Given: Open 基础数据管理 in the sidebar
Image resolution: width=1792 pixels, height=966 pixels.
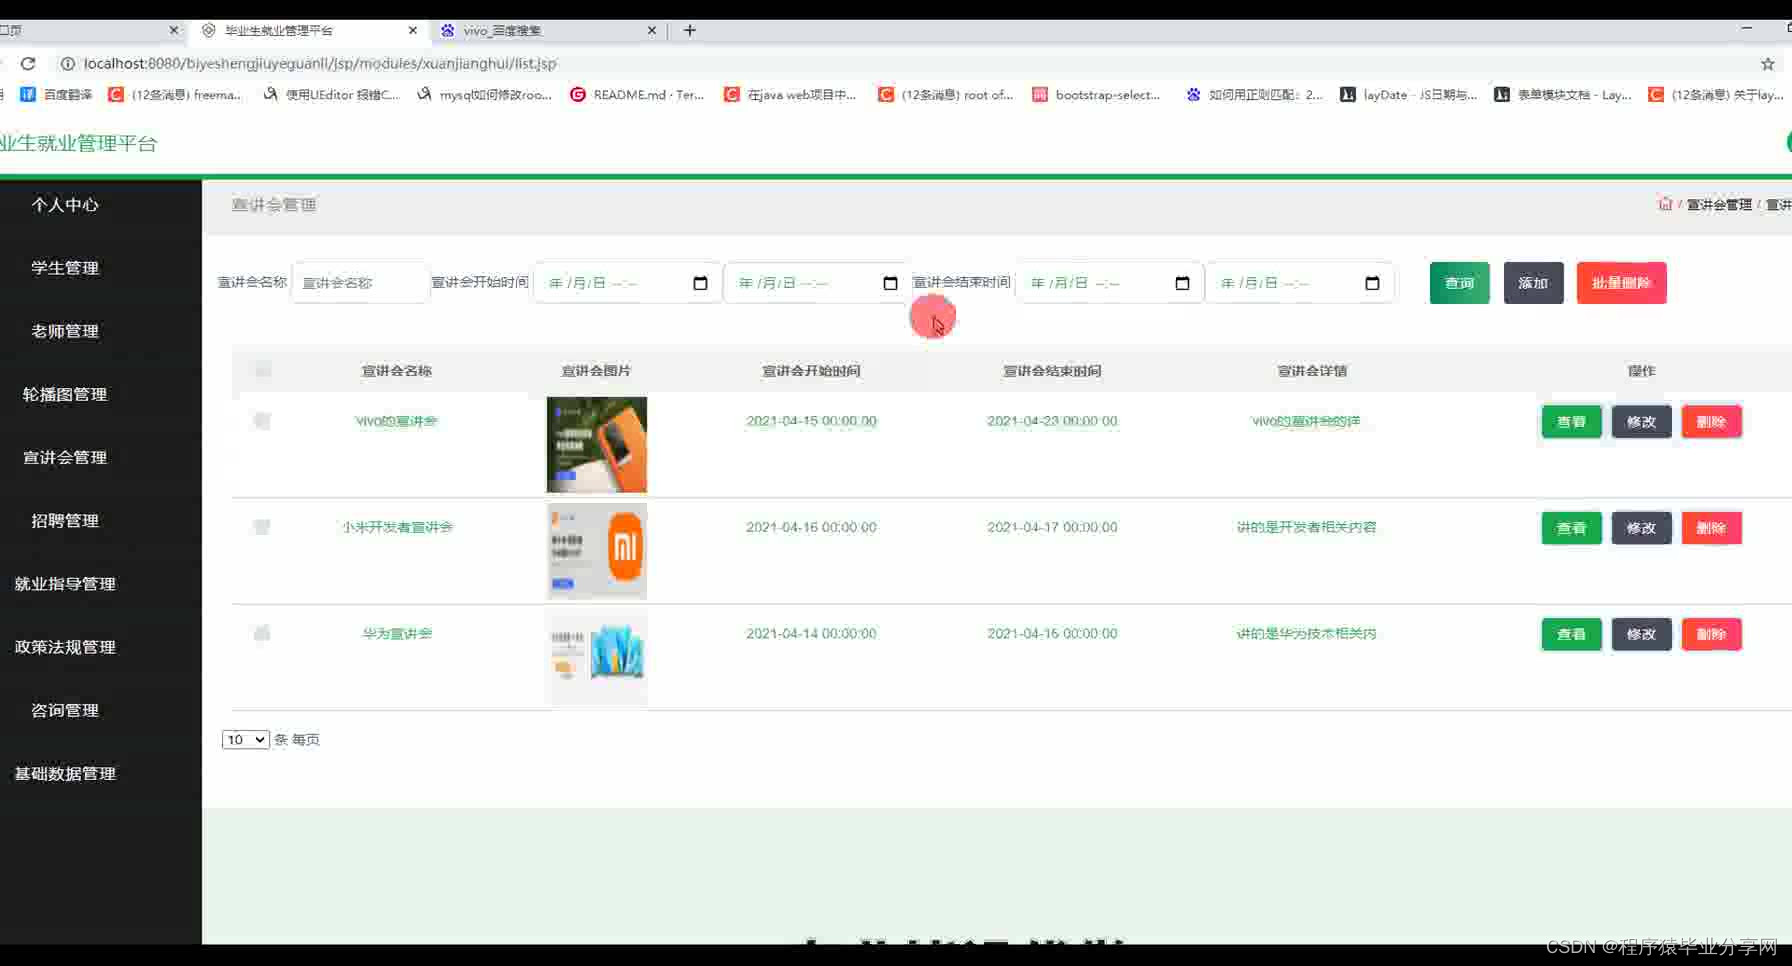Looking at the screenshot, I should [x=65, y=773].
